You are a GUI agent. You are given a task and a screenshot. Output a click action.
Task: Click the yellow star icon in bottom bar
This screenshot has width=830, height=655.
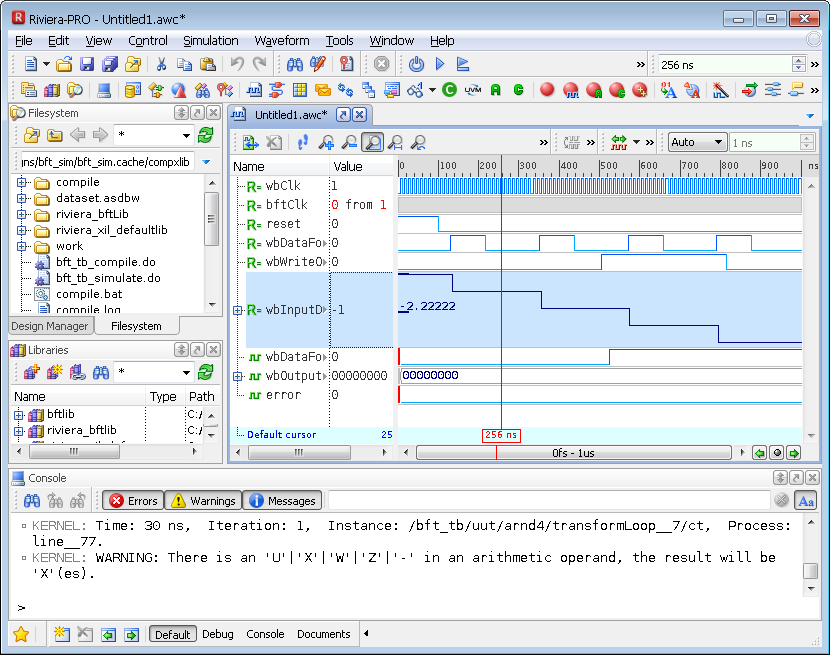[x=21, y=634]
